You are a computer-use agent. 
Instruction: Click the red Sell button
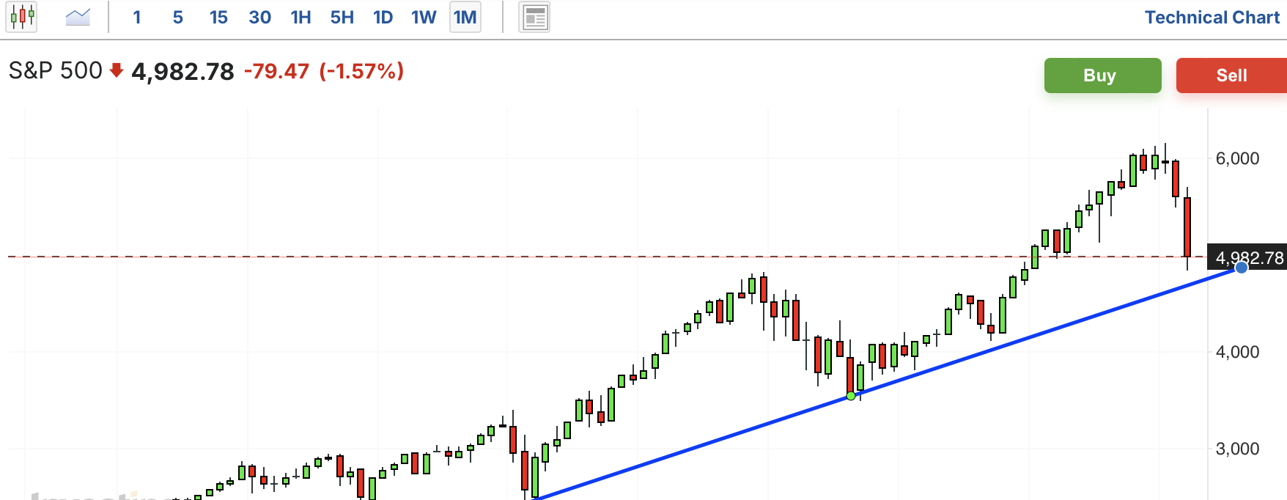[x=1232, y=76]
